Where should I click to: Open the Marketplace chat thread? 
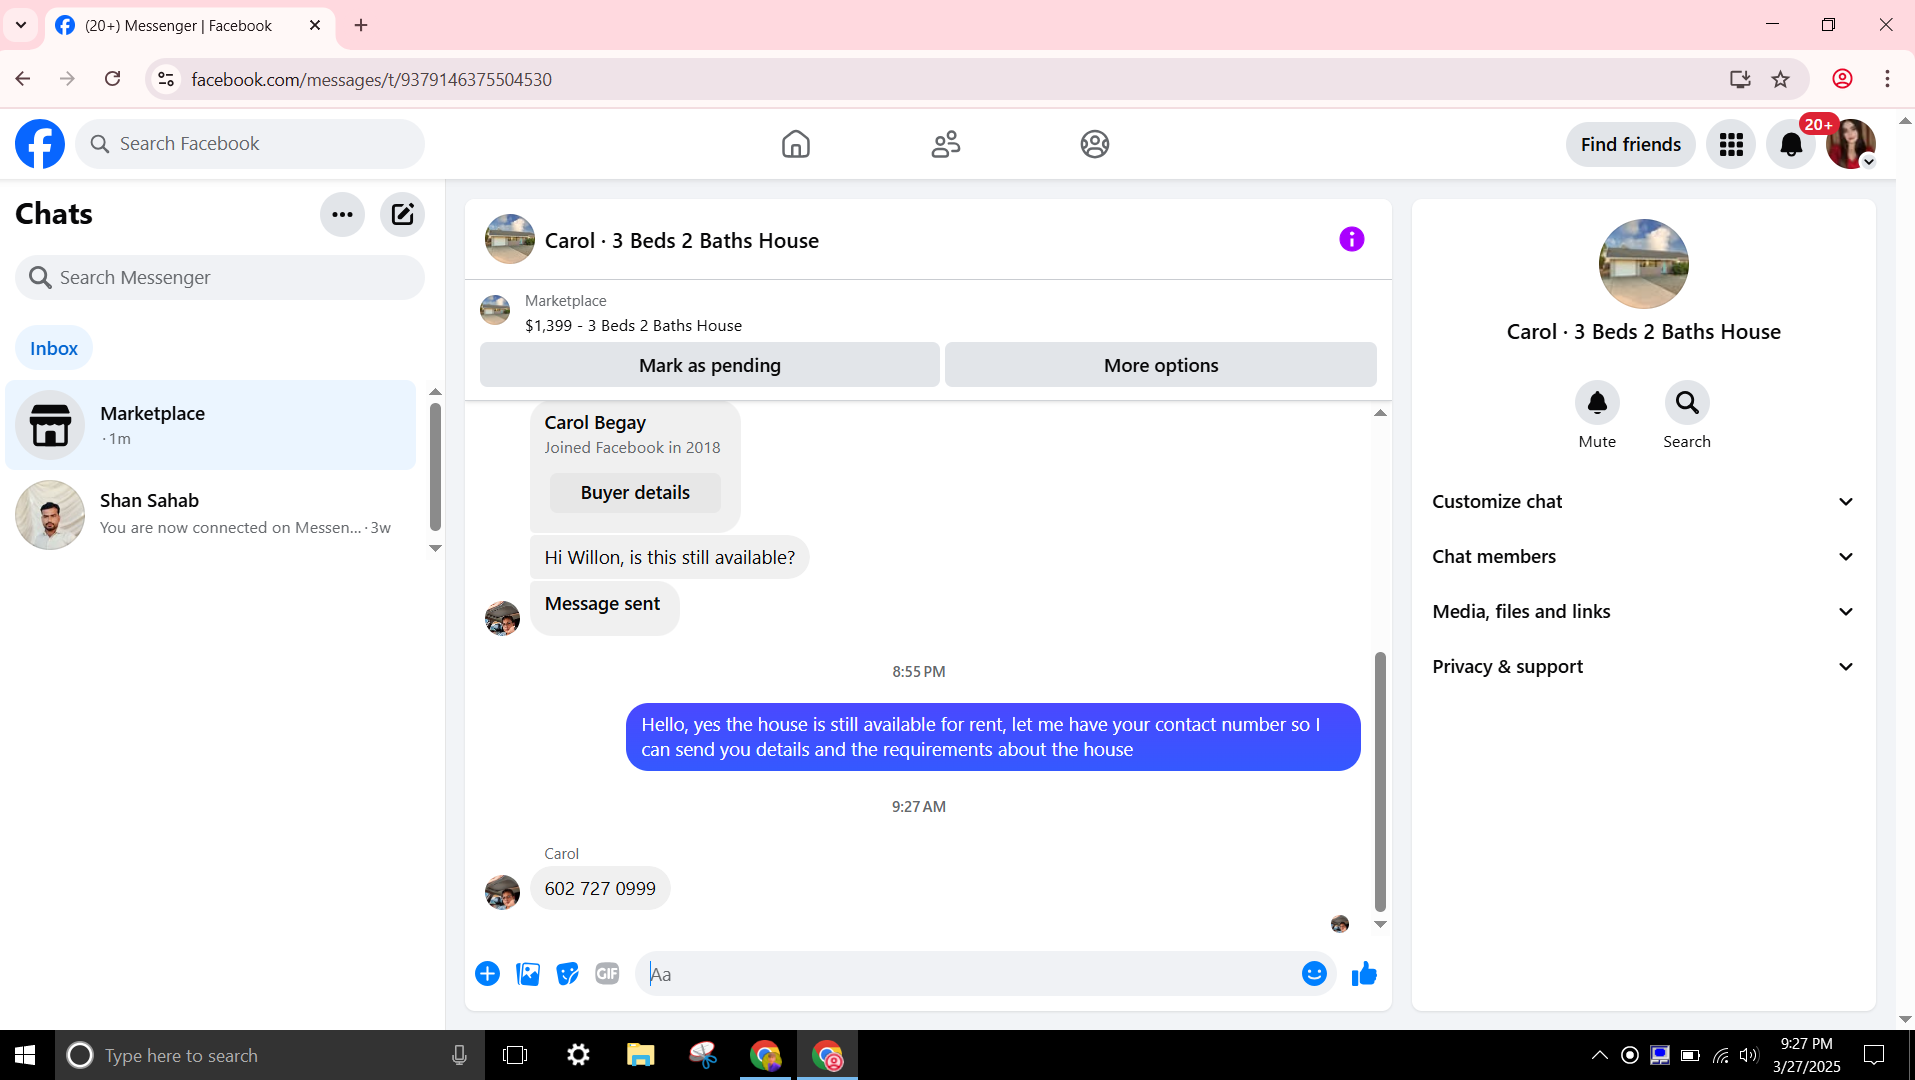[210, 425]
